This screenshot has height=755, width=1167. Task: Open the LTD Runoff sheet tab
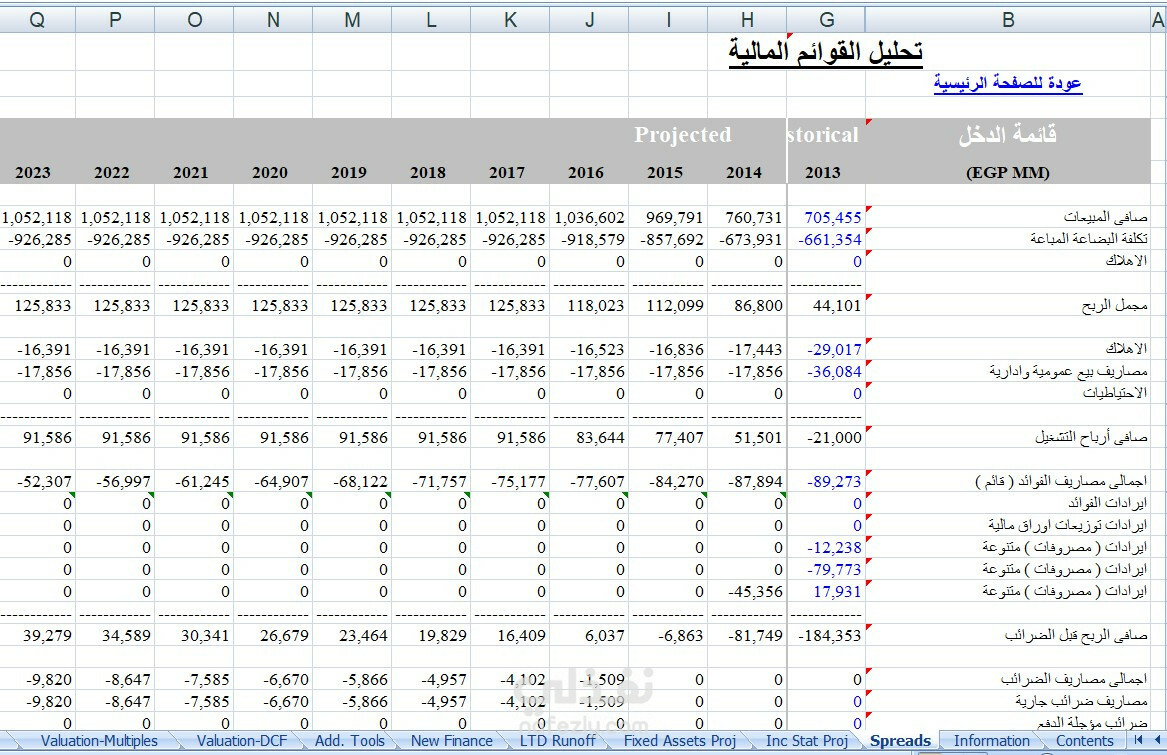tap(557, 741)
